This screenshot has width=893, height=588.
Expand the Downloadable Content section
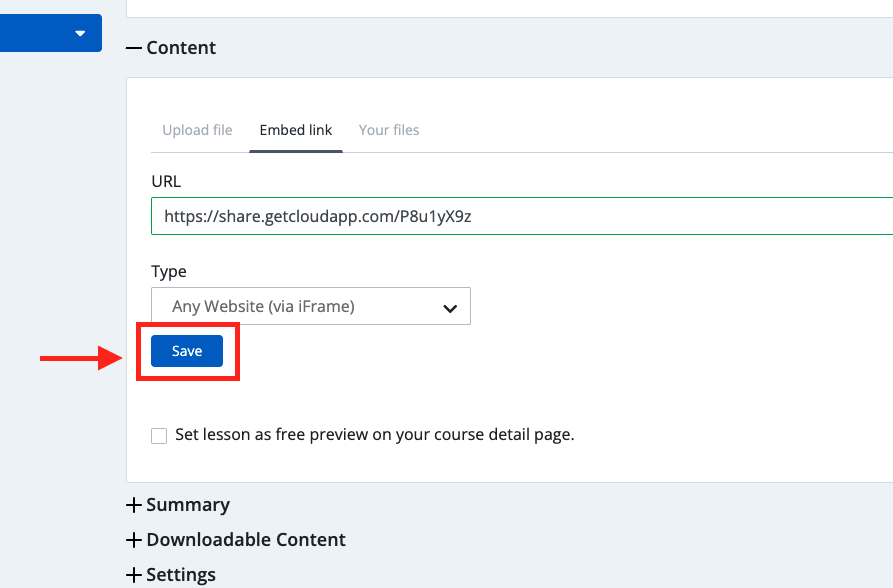click(x=246, y=540)
